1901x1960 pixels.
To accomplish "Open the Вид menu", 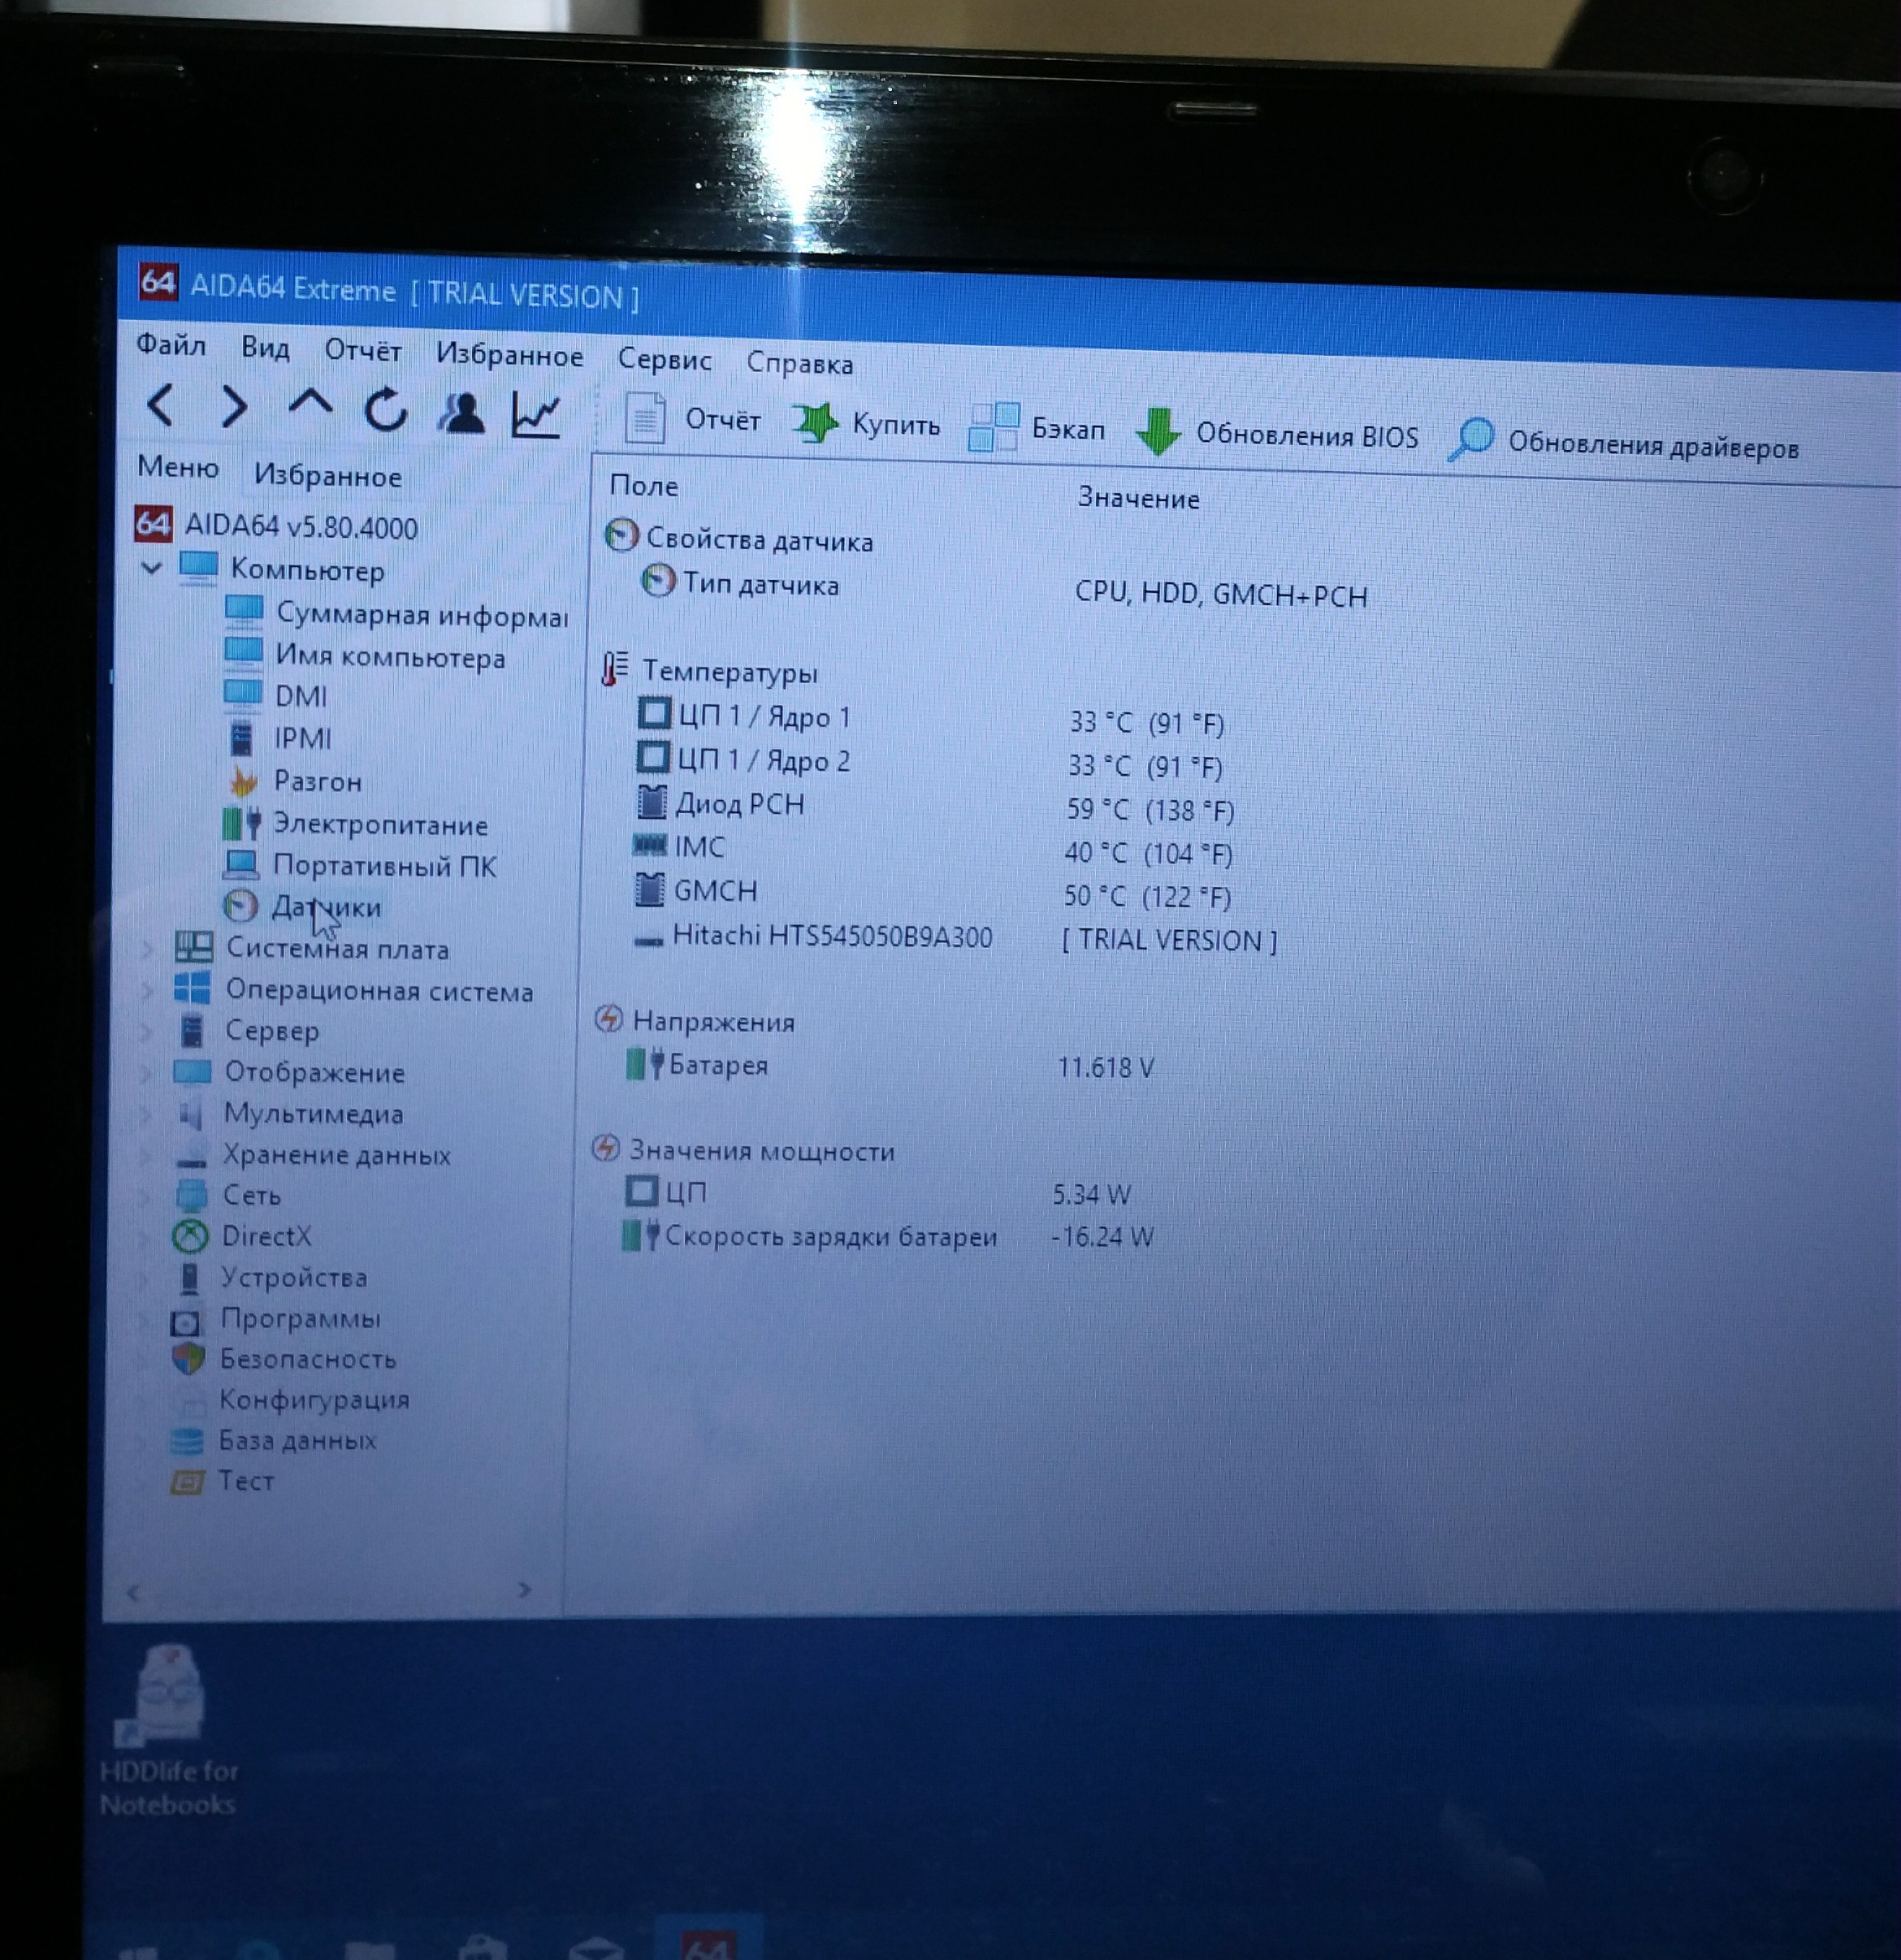I will (x=265, y=348).
